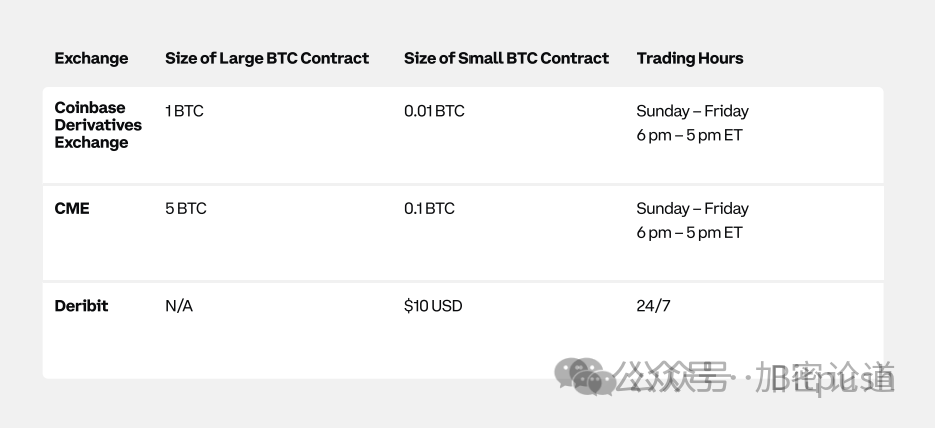Click CME's 6 pm – 5 pm ET text
This screenshot has width=936, height=428.
[689, 232]
